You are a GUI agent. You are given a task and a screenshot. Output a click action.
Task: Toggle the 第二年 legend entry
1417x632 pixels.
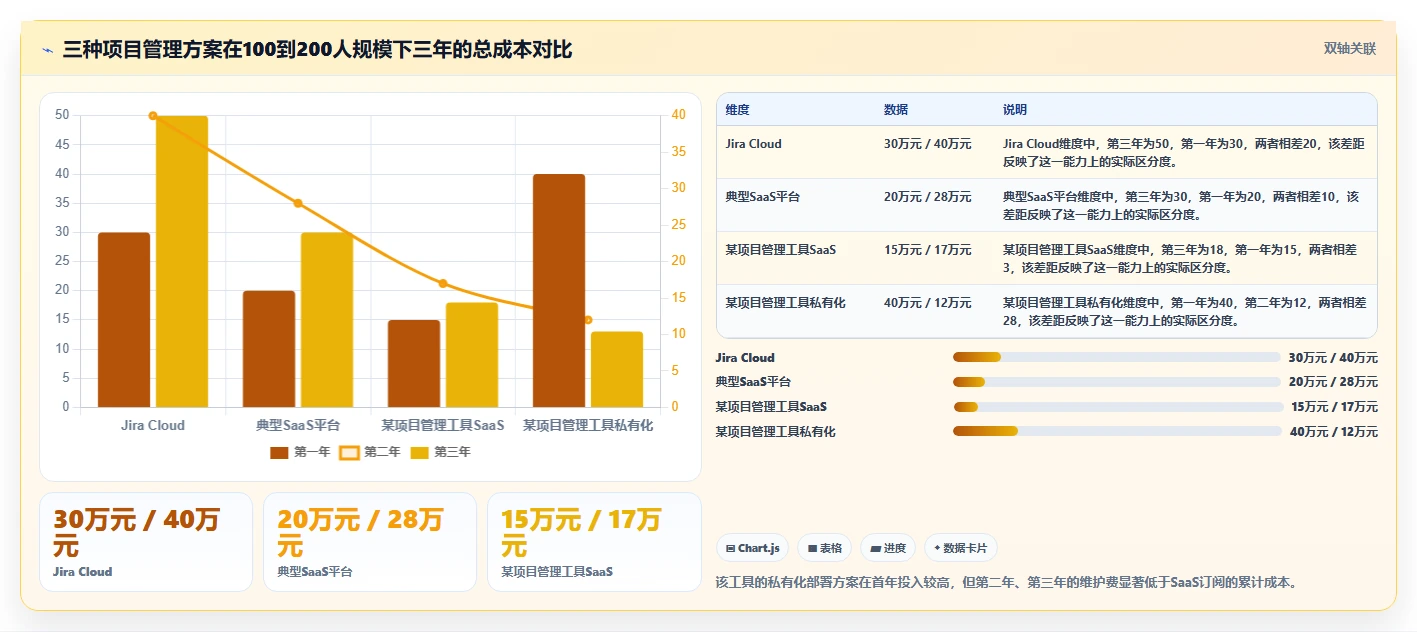click(x=370, y=452)
